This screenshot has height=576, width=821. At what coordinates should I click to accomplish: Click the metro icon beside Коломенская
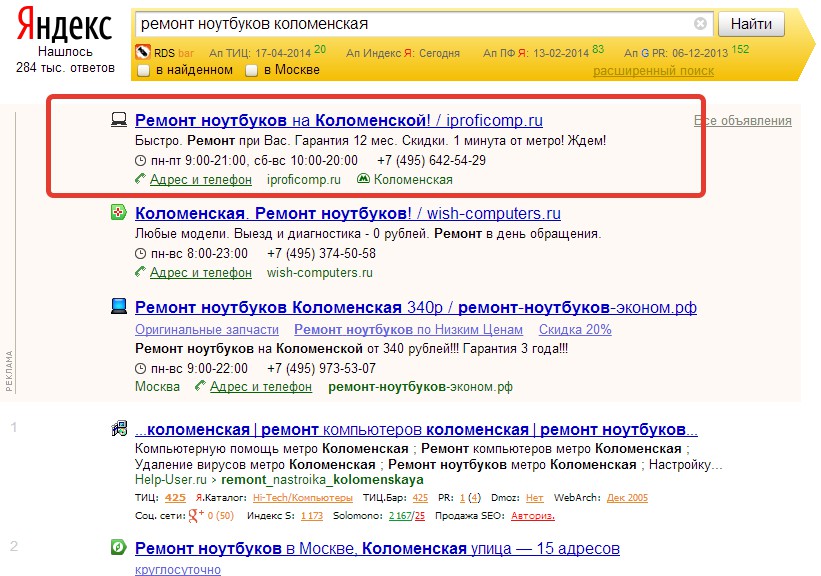[363, 179]
